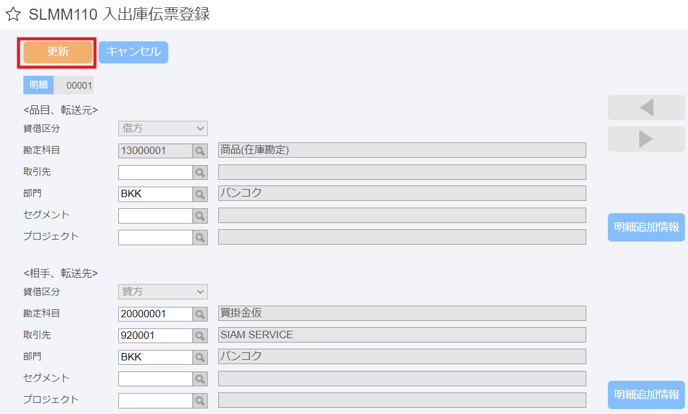The height and width of the screenshot is (414, 688).
Task: Open upper 明細追加情報 button
Action: (646, 227)
